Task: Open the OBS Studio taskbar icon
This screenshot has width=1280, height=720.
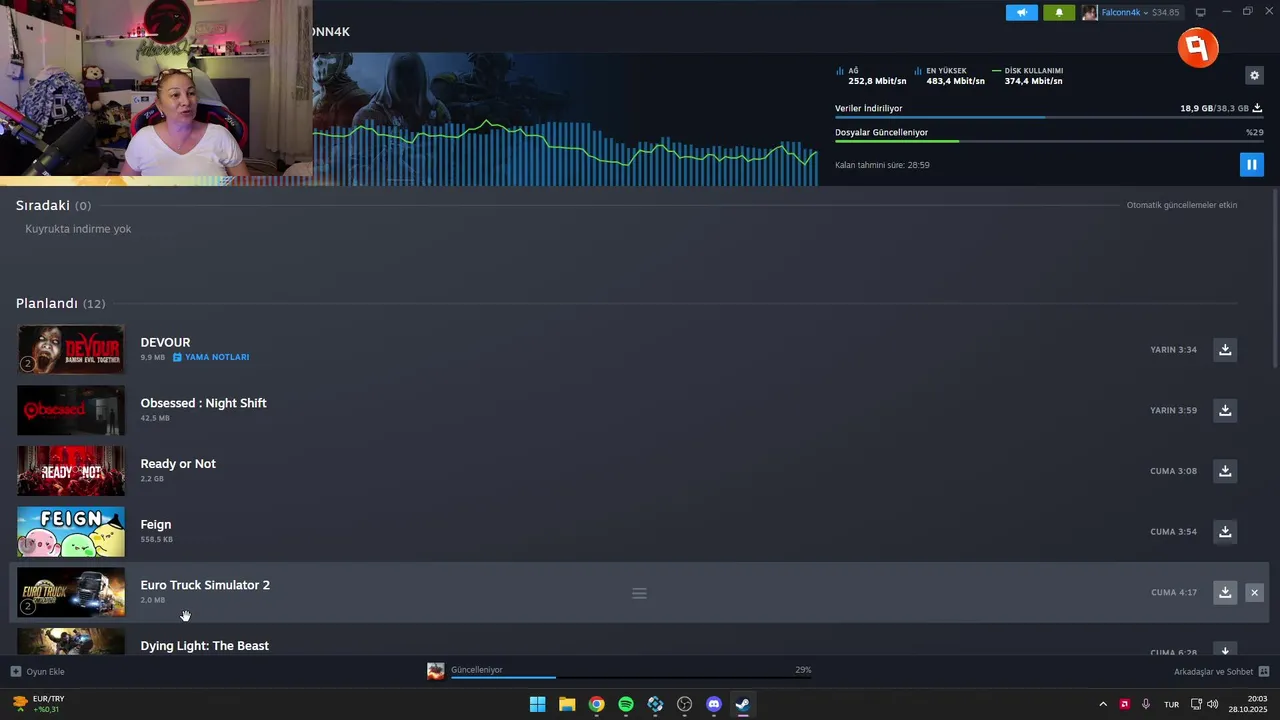Action: [x=684, y=704]
